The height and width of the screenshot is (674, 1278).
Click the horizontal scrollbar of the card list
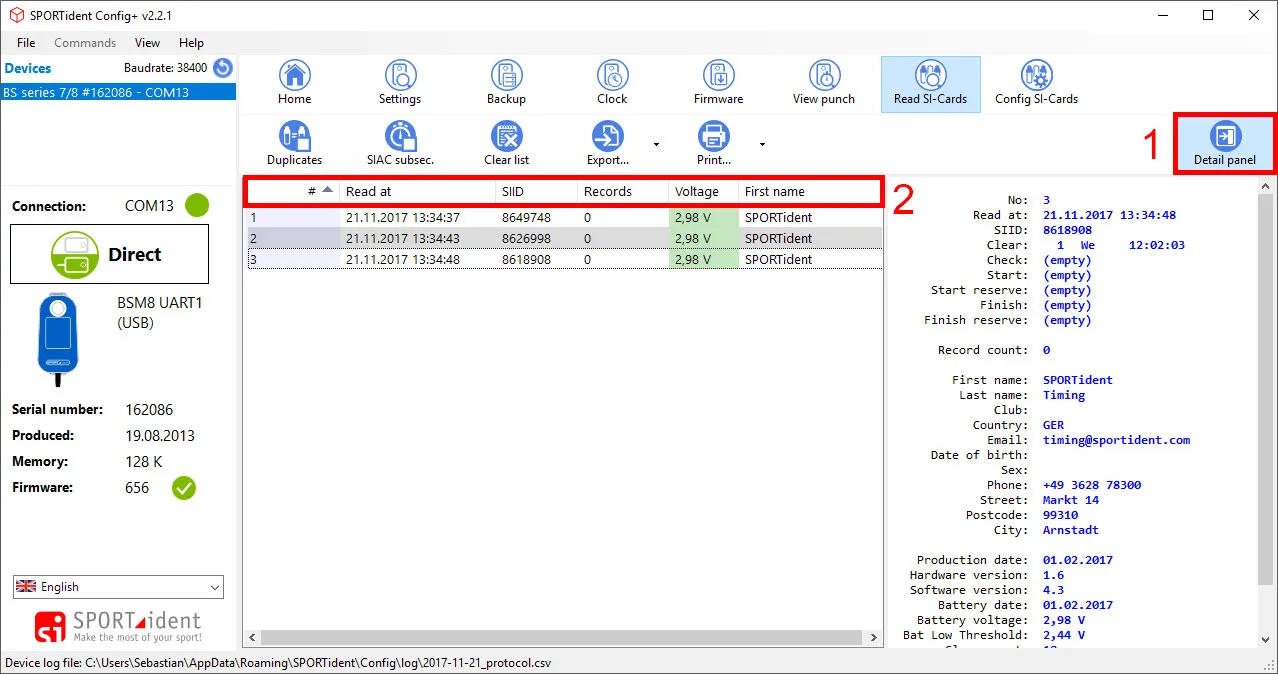coord(563,637)
